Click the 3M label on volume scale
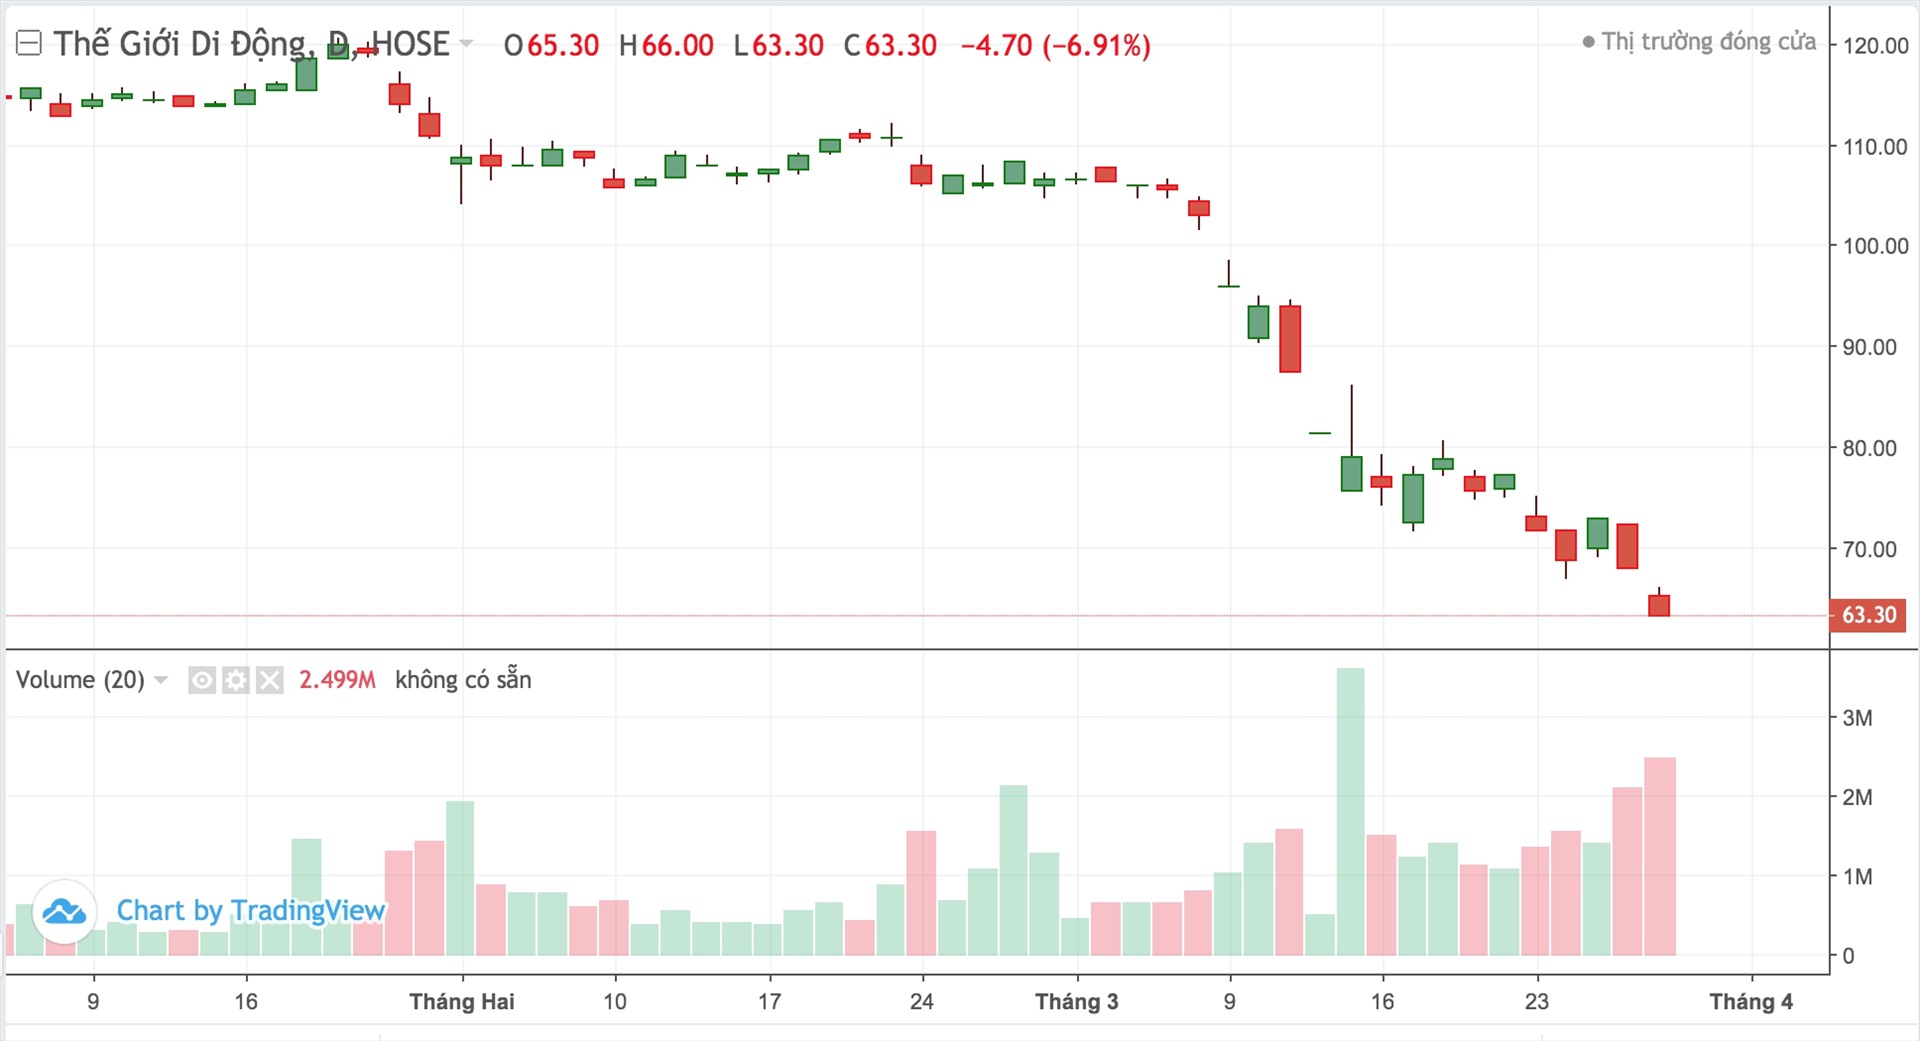This screenshot has width=1920, height=1041. [x=1857, y=718]
